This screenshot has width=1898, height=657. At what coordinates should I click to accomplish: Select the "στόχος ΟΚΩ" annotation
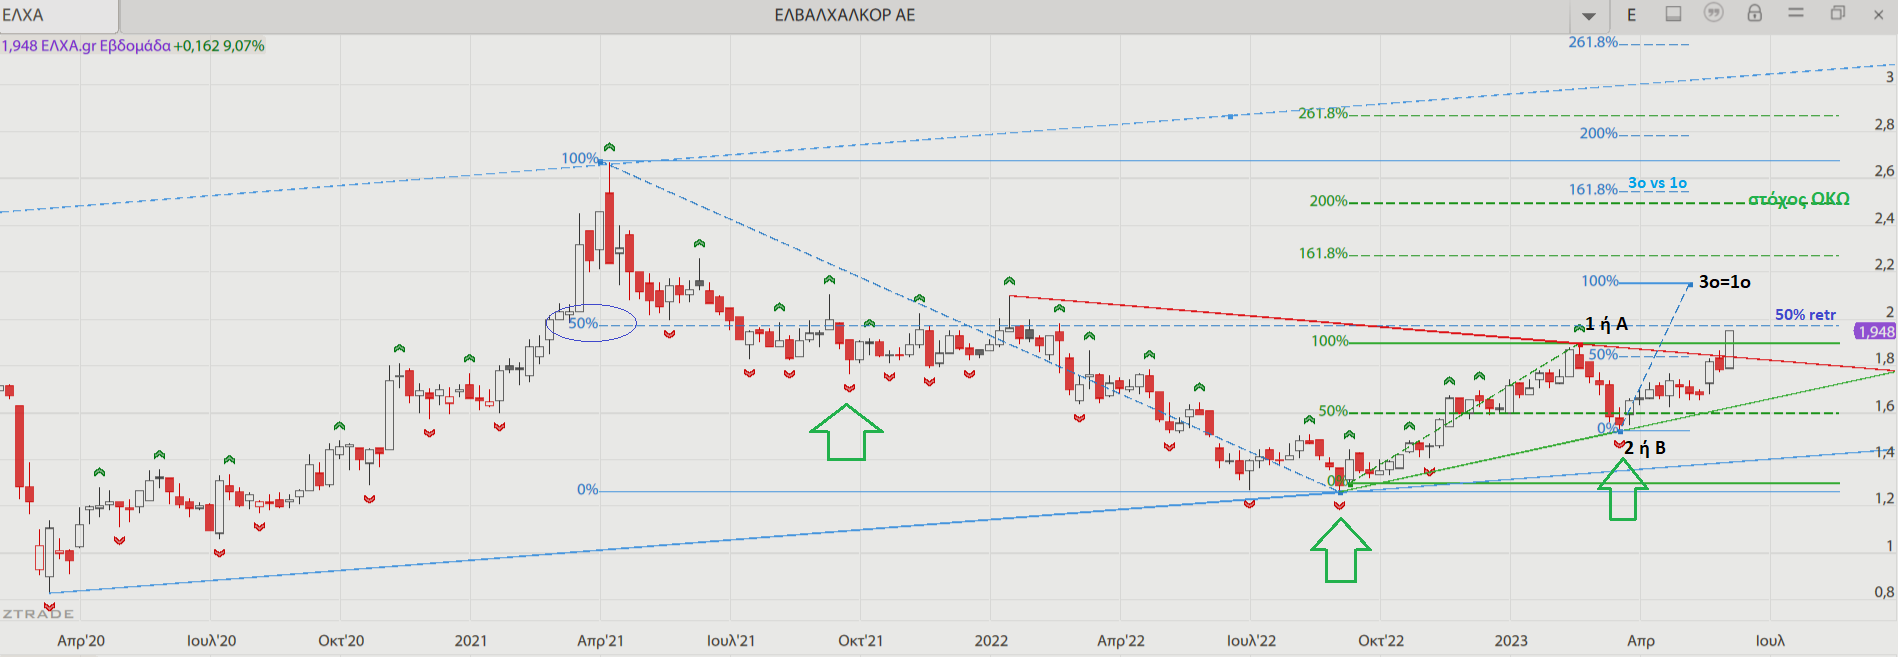(x=1799, y=199)
